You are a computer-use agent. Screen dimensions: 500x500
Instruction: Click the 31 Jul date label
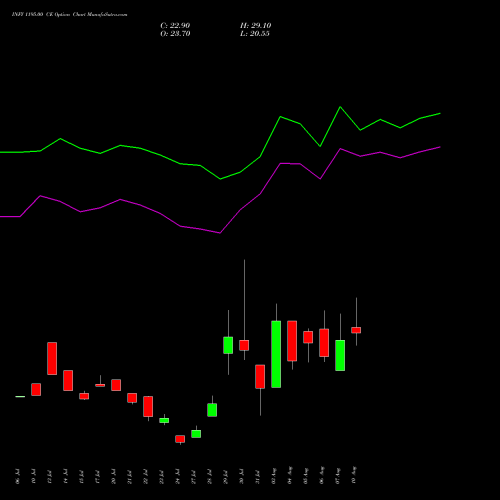pyautogui.click(x=257, y=476)
